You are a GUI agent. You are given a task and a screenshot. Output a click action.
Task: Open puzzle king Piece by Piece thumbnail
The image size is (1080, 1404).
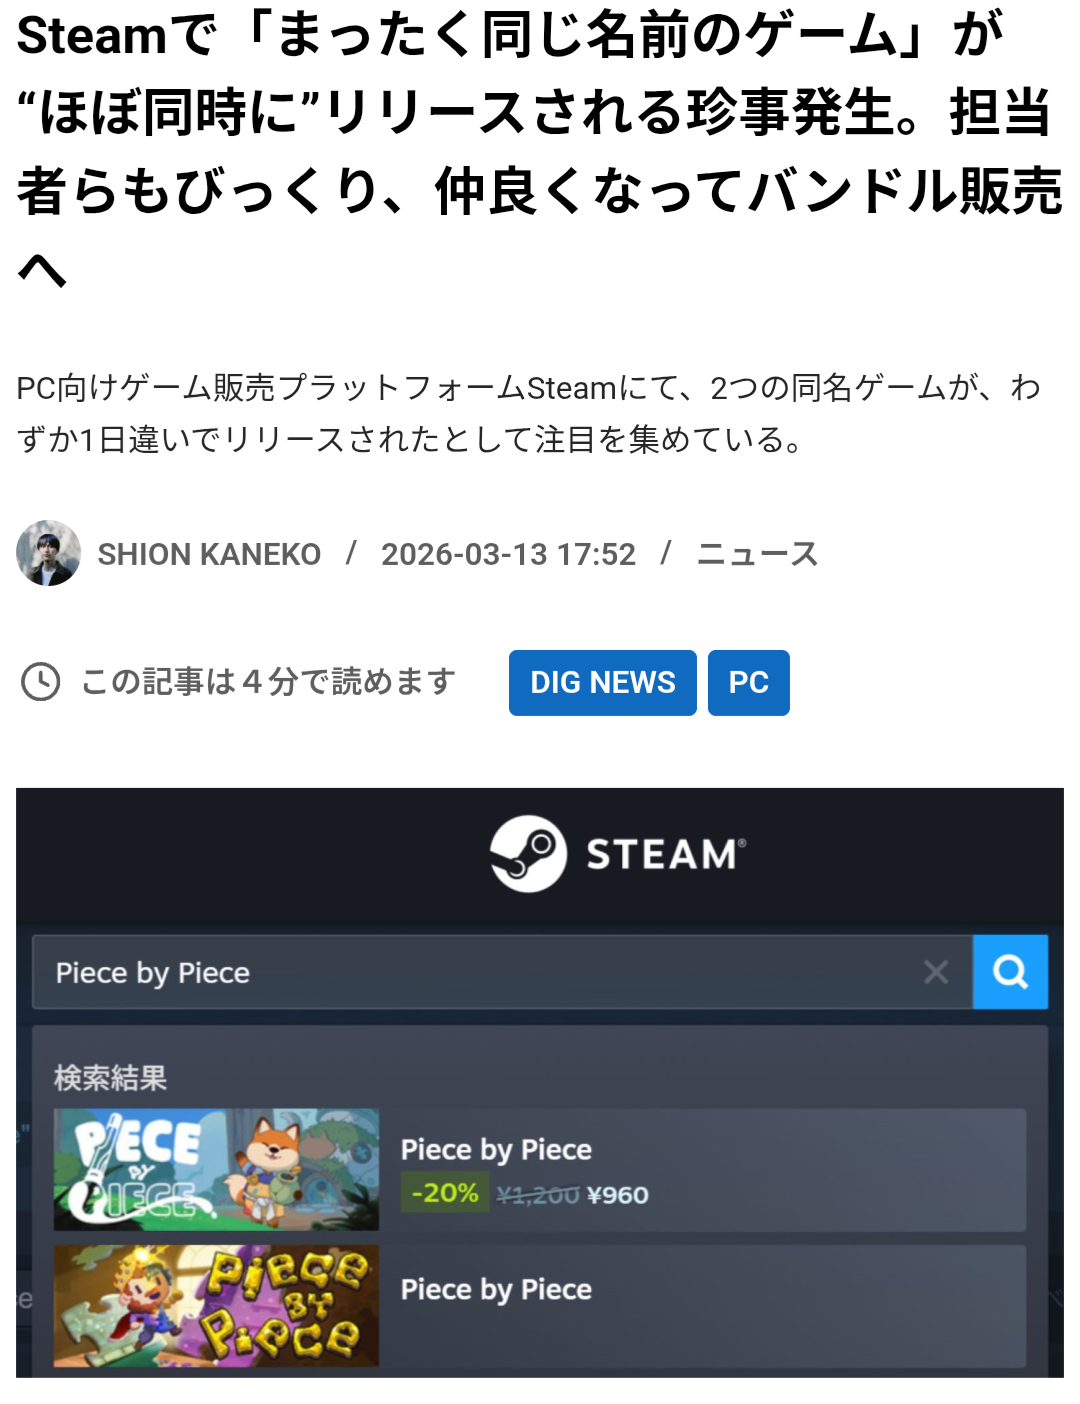216,1306
